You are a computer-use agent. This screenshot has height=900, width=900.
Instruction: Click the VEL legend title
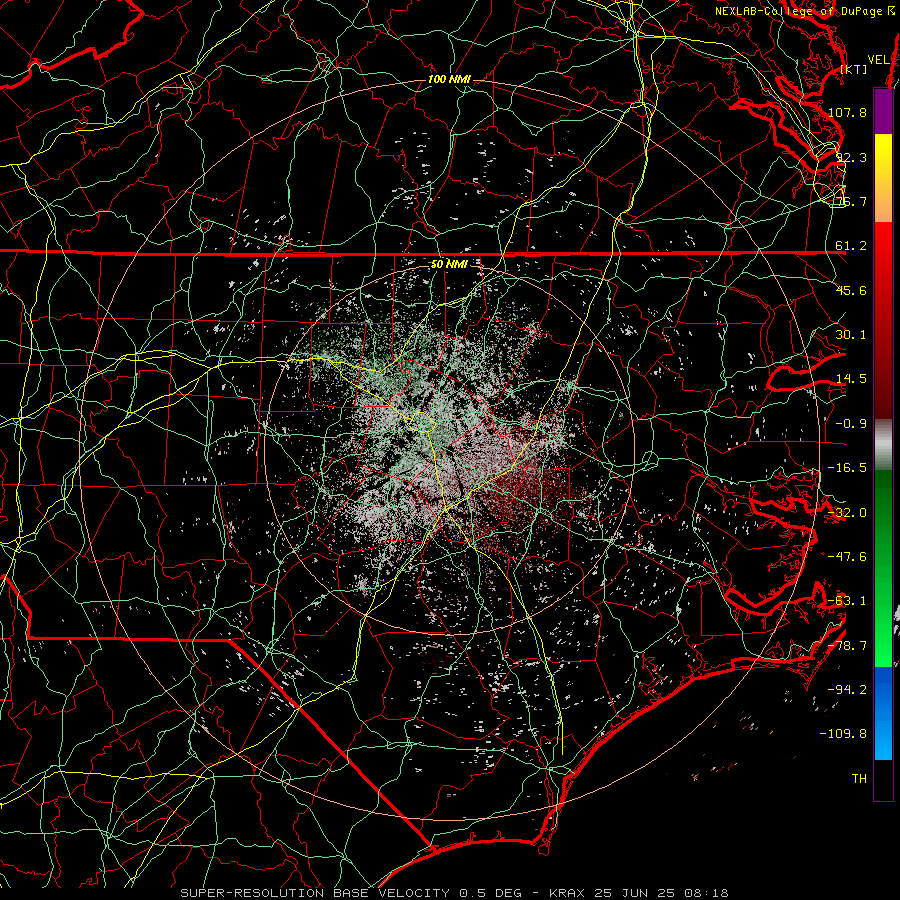point(879,60)
